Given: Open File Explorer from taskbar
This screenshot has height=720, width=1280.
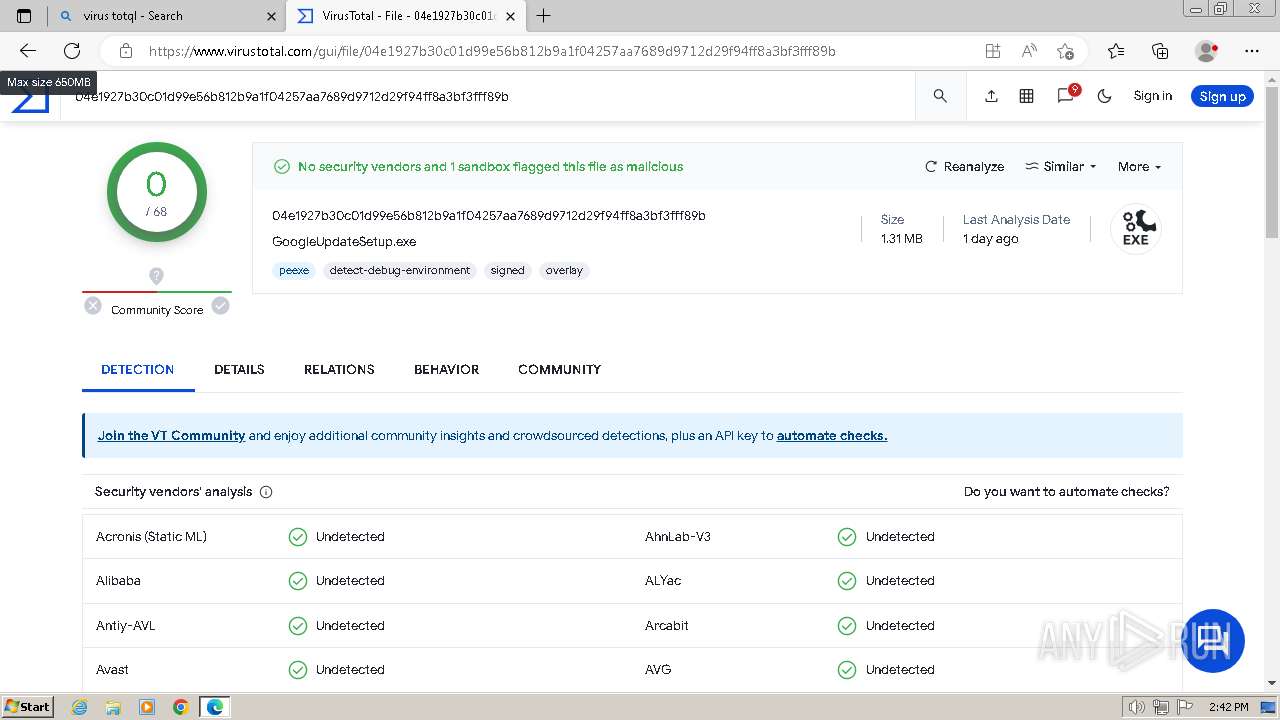Looking at the screenshot, I should click(114, 707).
